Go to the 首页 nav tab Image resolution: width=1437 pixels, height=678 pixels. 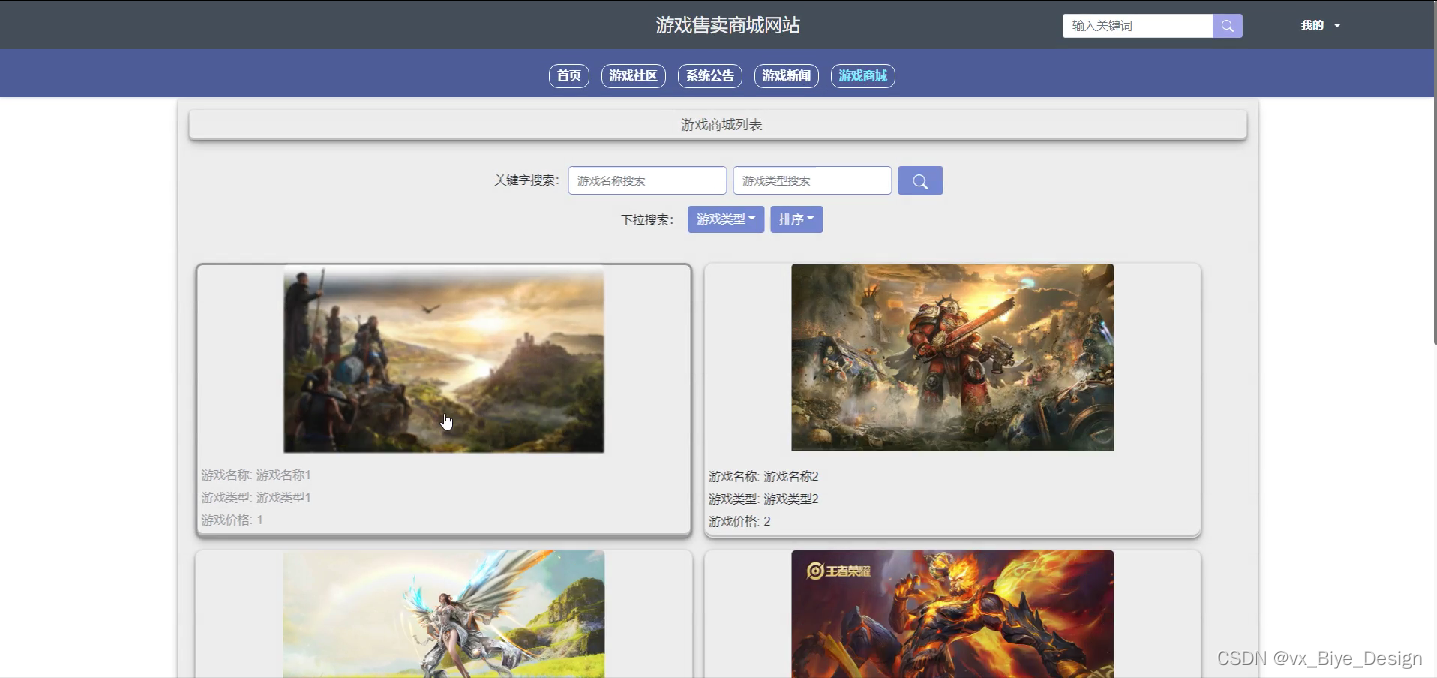pos(569,76)
